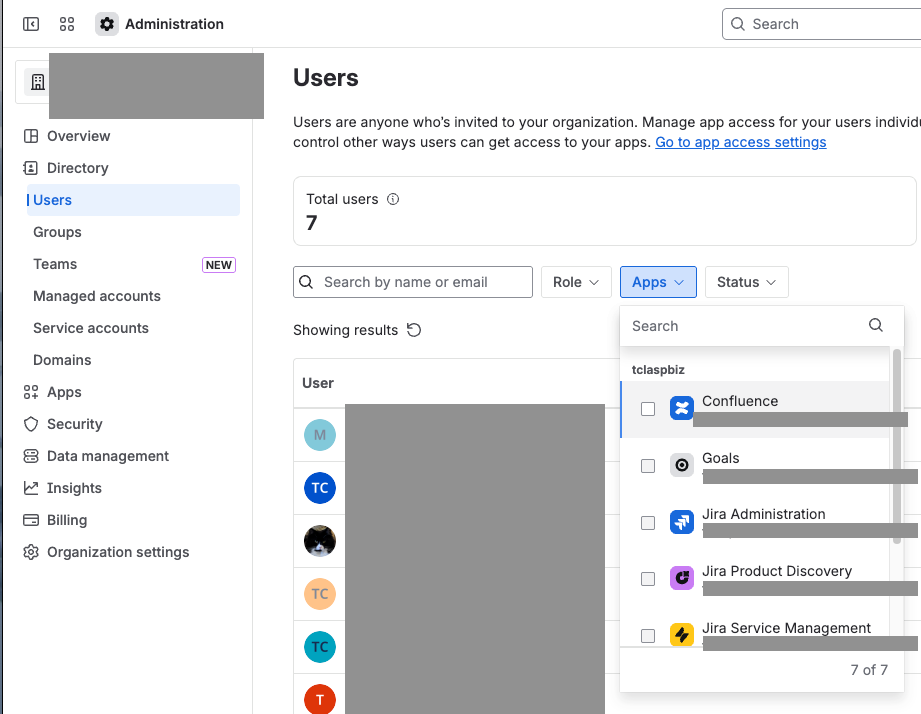Screen dimensions: 921x714
Task: Click the Overview layout icon
Action: (31, 136)
